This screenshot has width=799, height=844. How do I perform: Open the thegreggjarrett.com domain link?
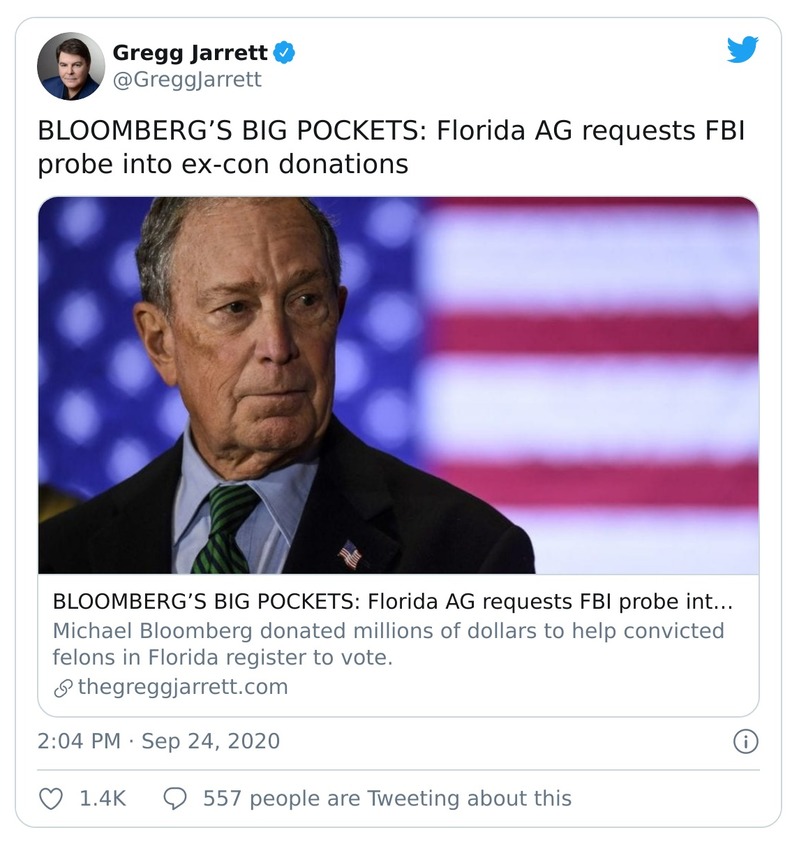182,687
